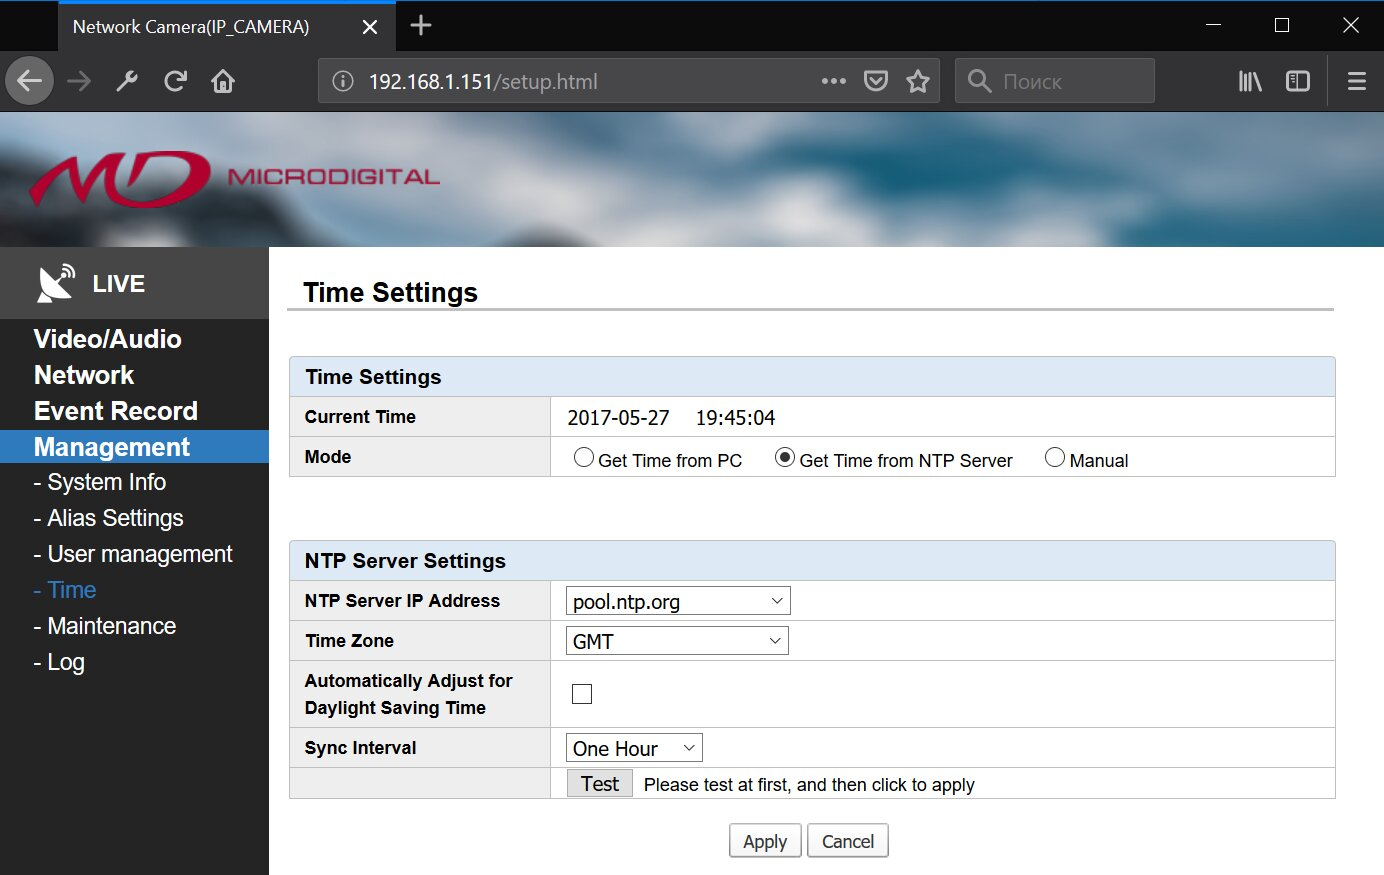
Task: Open the developer tools wrench icon
Action: 127,81
